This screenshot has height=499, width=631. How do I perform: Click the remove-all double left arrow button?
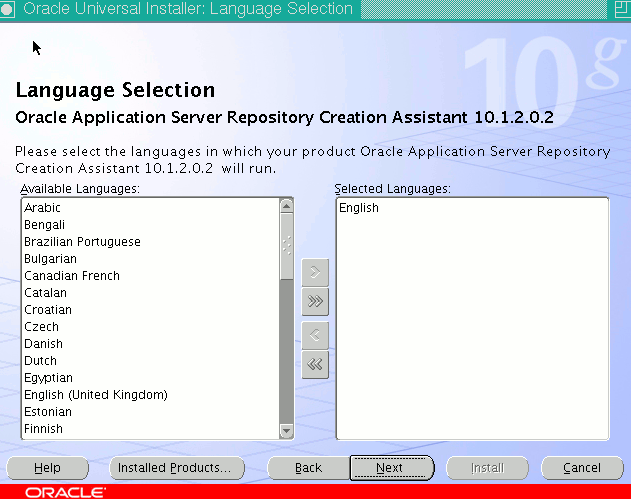(x=315, y=365)
